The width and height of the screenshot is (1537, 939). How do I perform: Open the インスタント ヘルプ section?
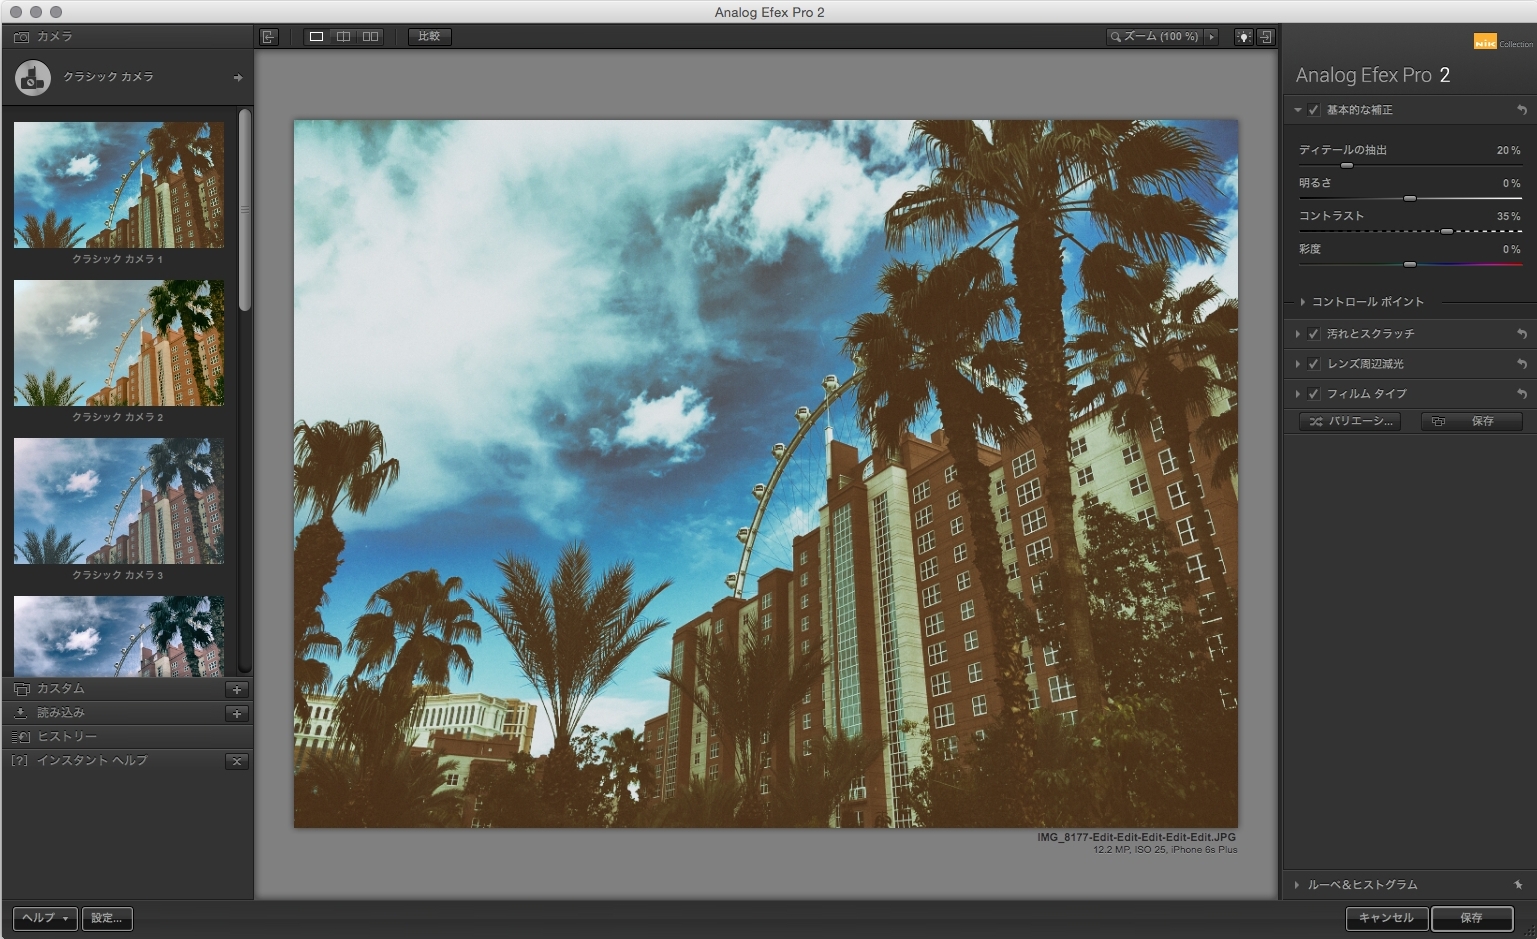(x=127, y=761)
